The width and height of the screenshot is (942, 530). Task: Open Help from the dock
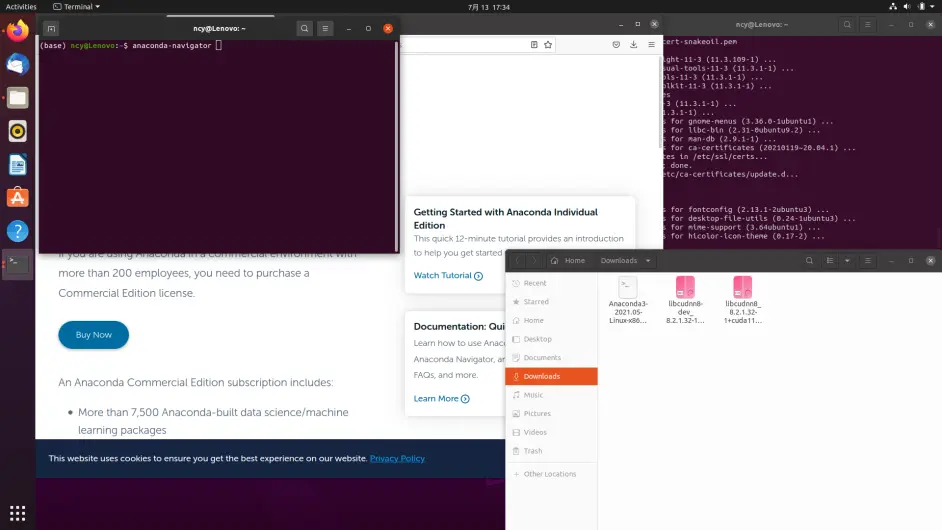pos(17,231)
